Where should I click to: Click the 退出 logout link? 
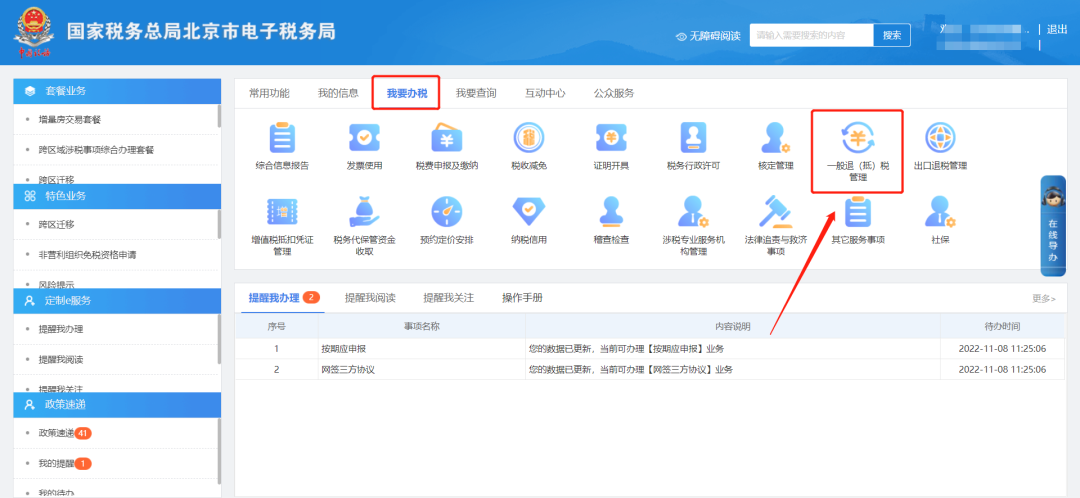click(1057, 29)
